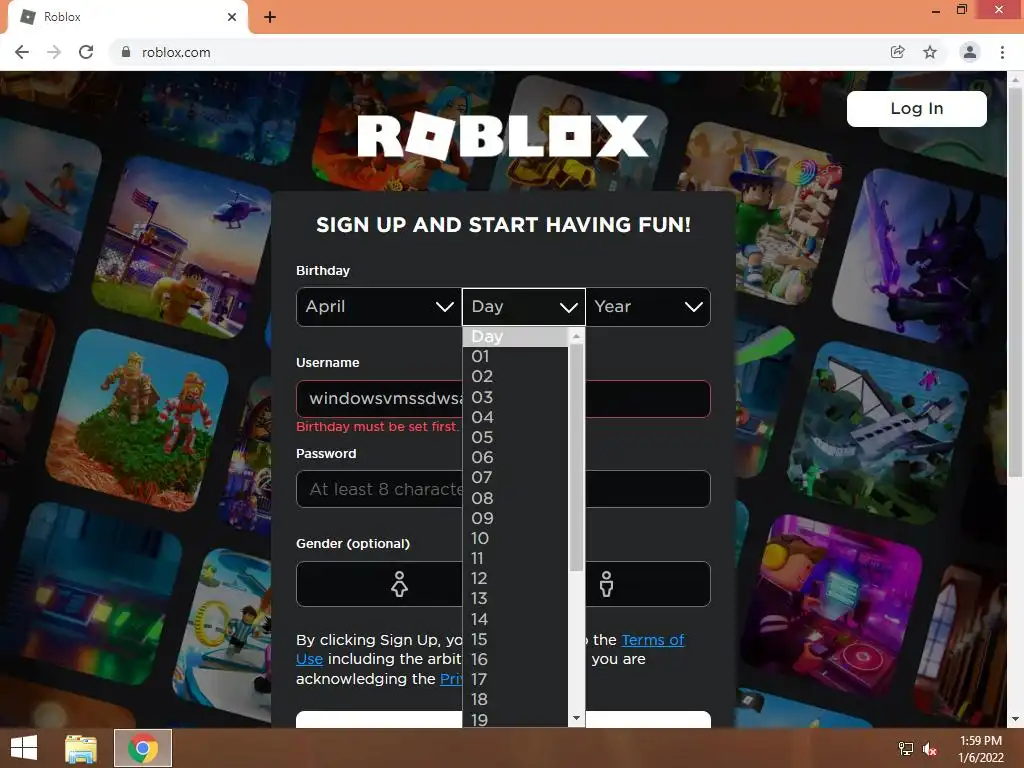Open Chrome three-dot menu
This screenshot has width=1024, height=768.
click(1002, 52)
